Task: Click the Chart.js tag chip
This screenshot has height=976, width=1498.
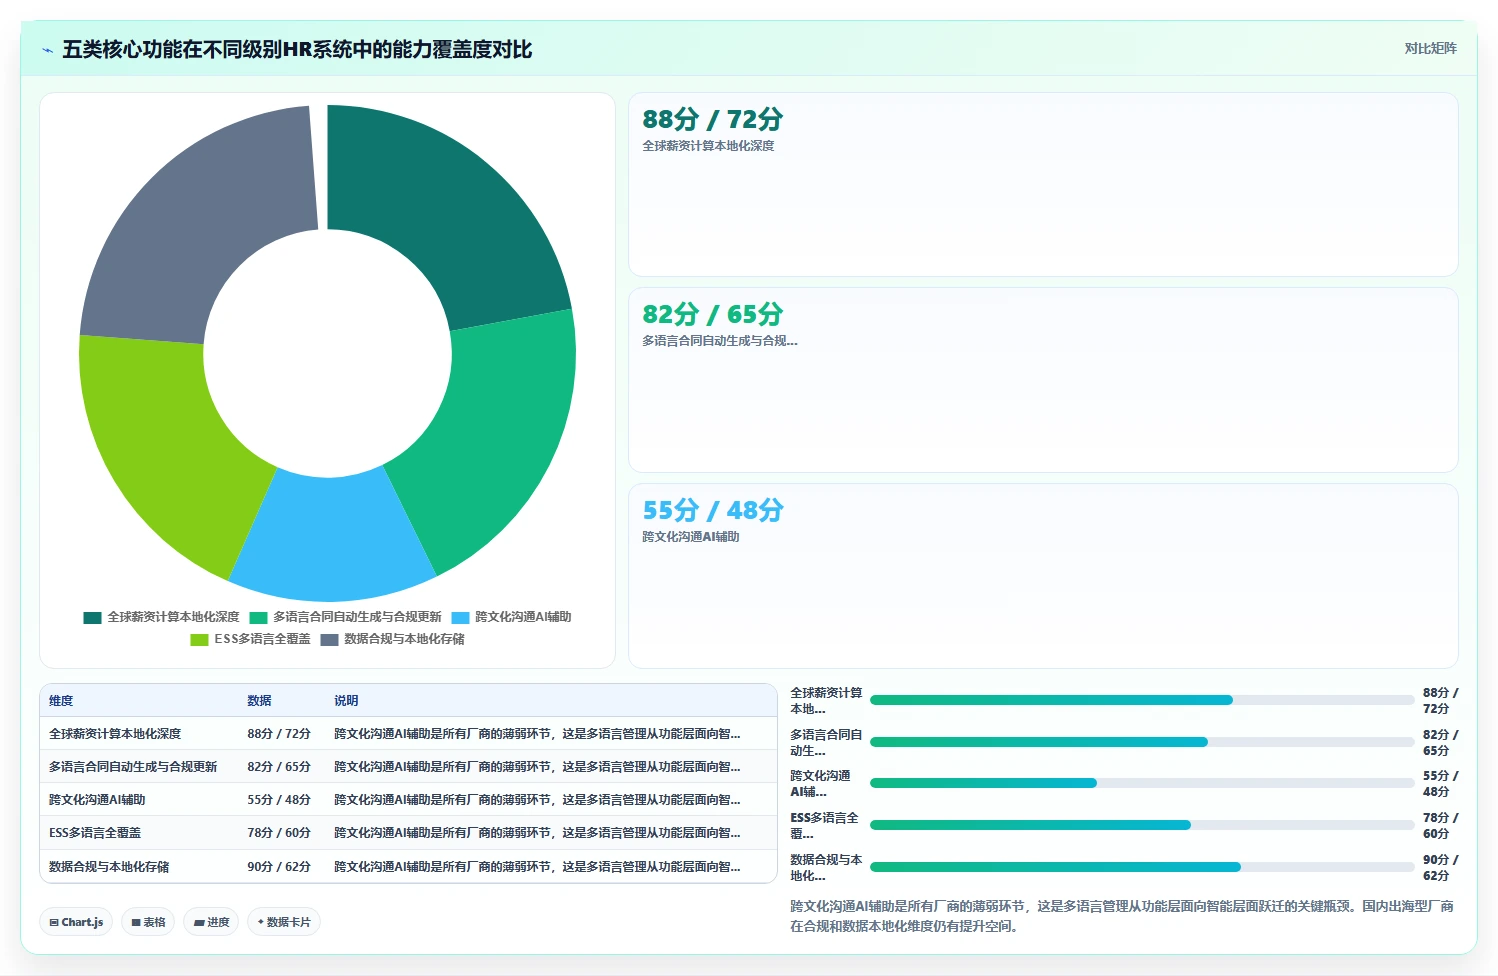Action: (77, 922)
